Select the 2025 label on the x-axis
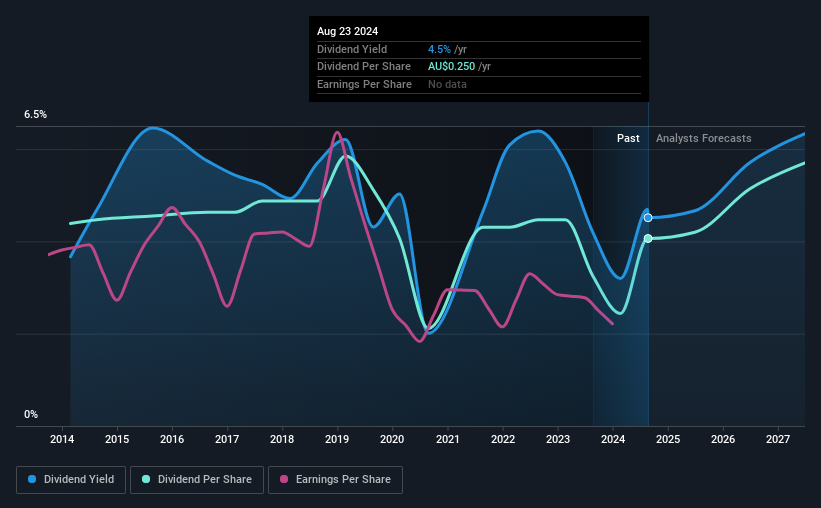The height and width of the screenshot is (508, 821). coord(668,439)
